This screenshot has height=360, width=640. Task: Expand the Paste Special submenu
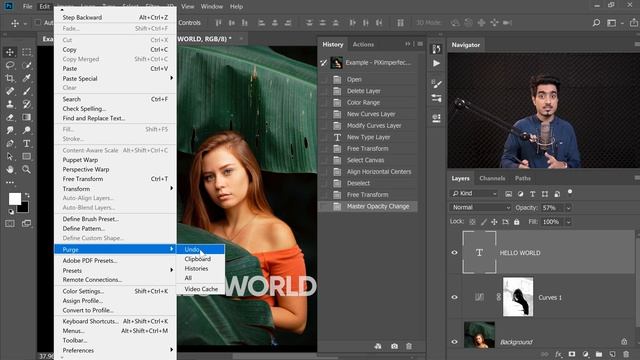tap(116, 78)
